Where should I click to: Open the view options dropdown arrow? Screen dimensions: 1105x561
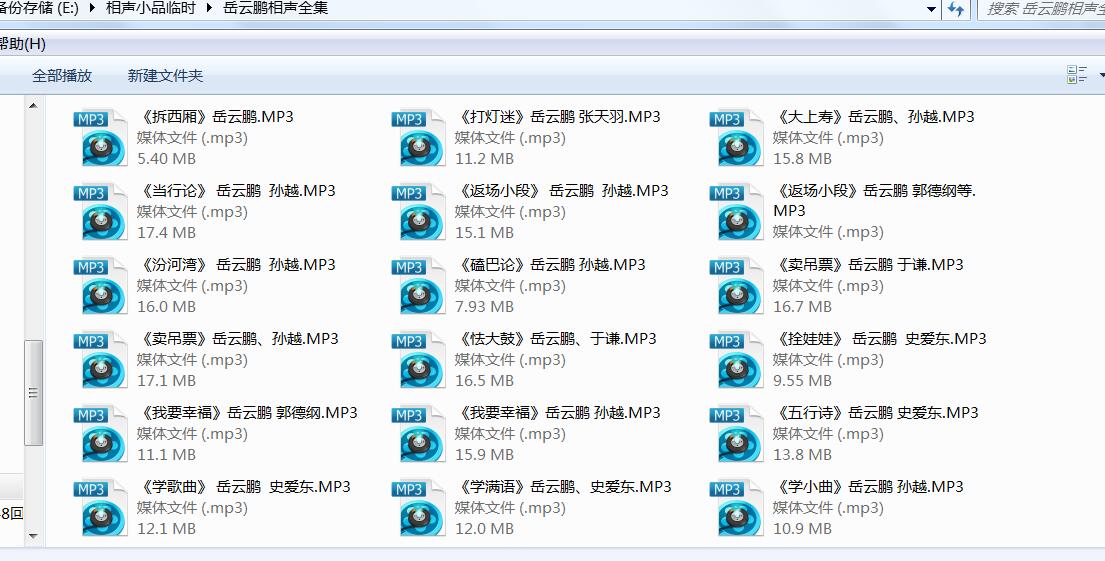click(1101, 75)
